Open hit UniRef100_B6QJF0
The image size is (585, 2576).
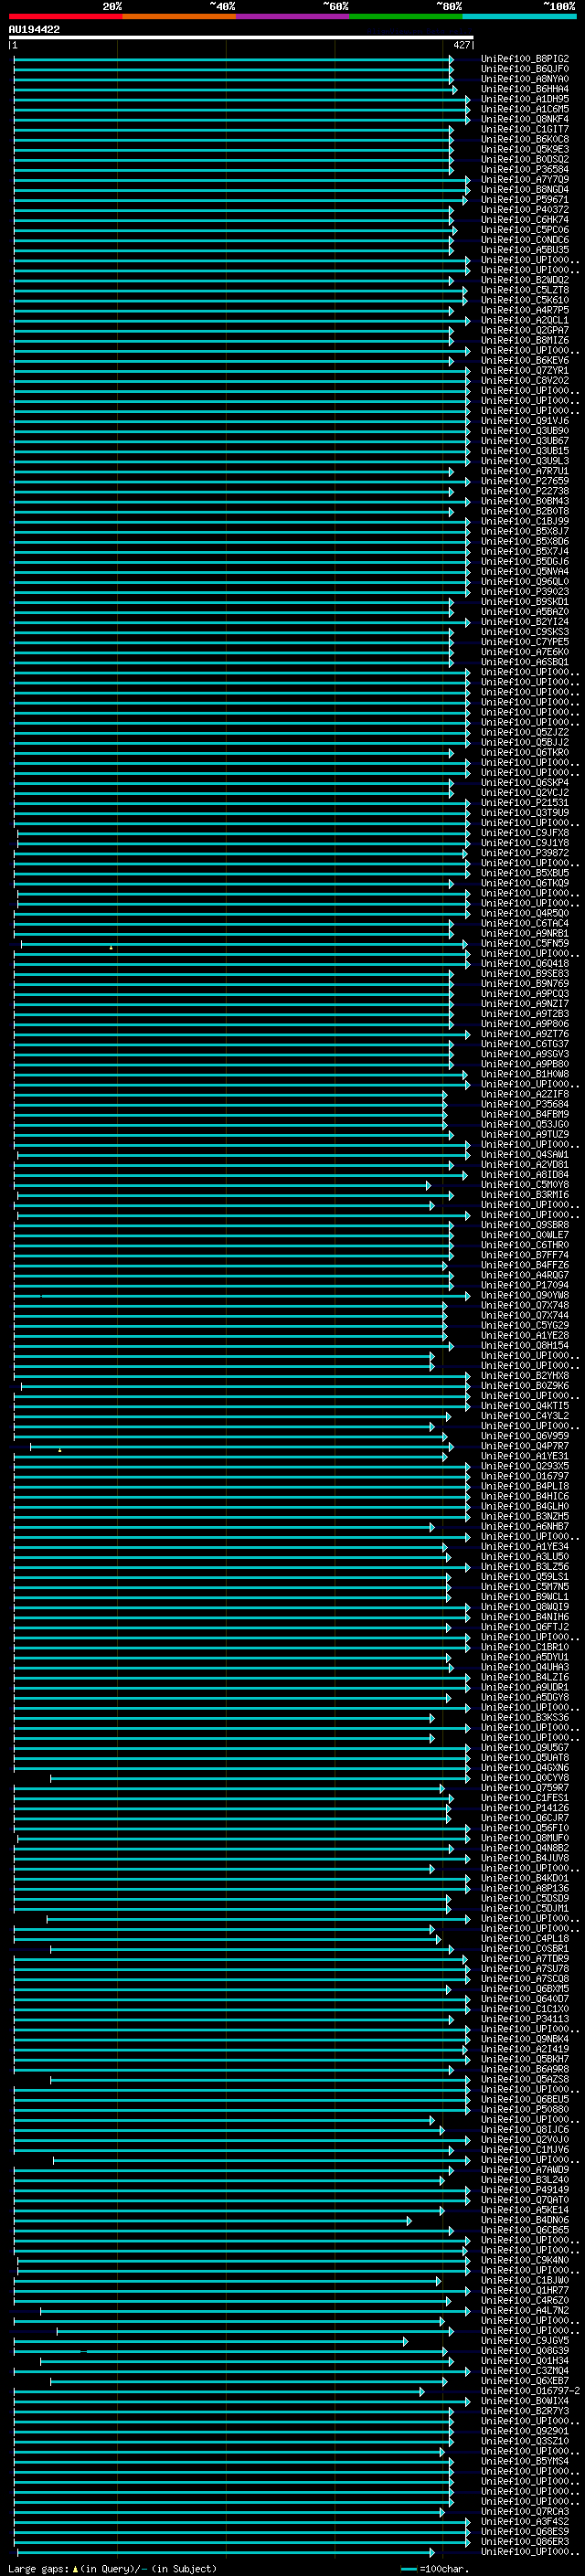point(525,69)
